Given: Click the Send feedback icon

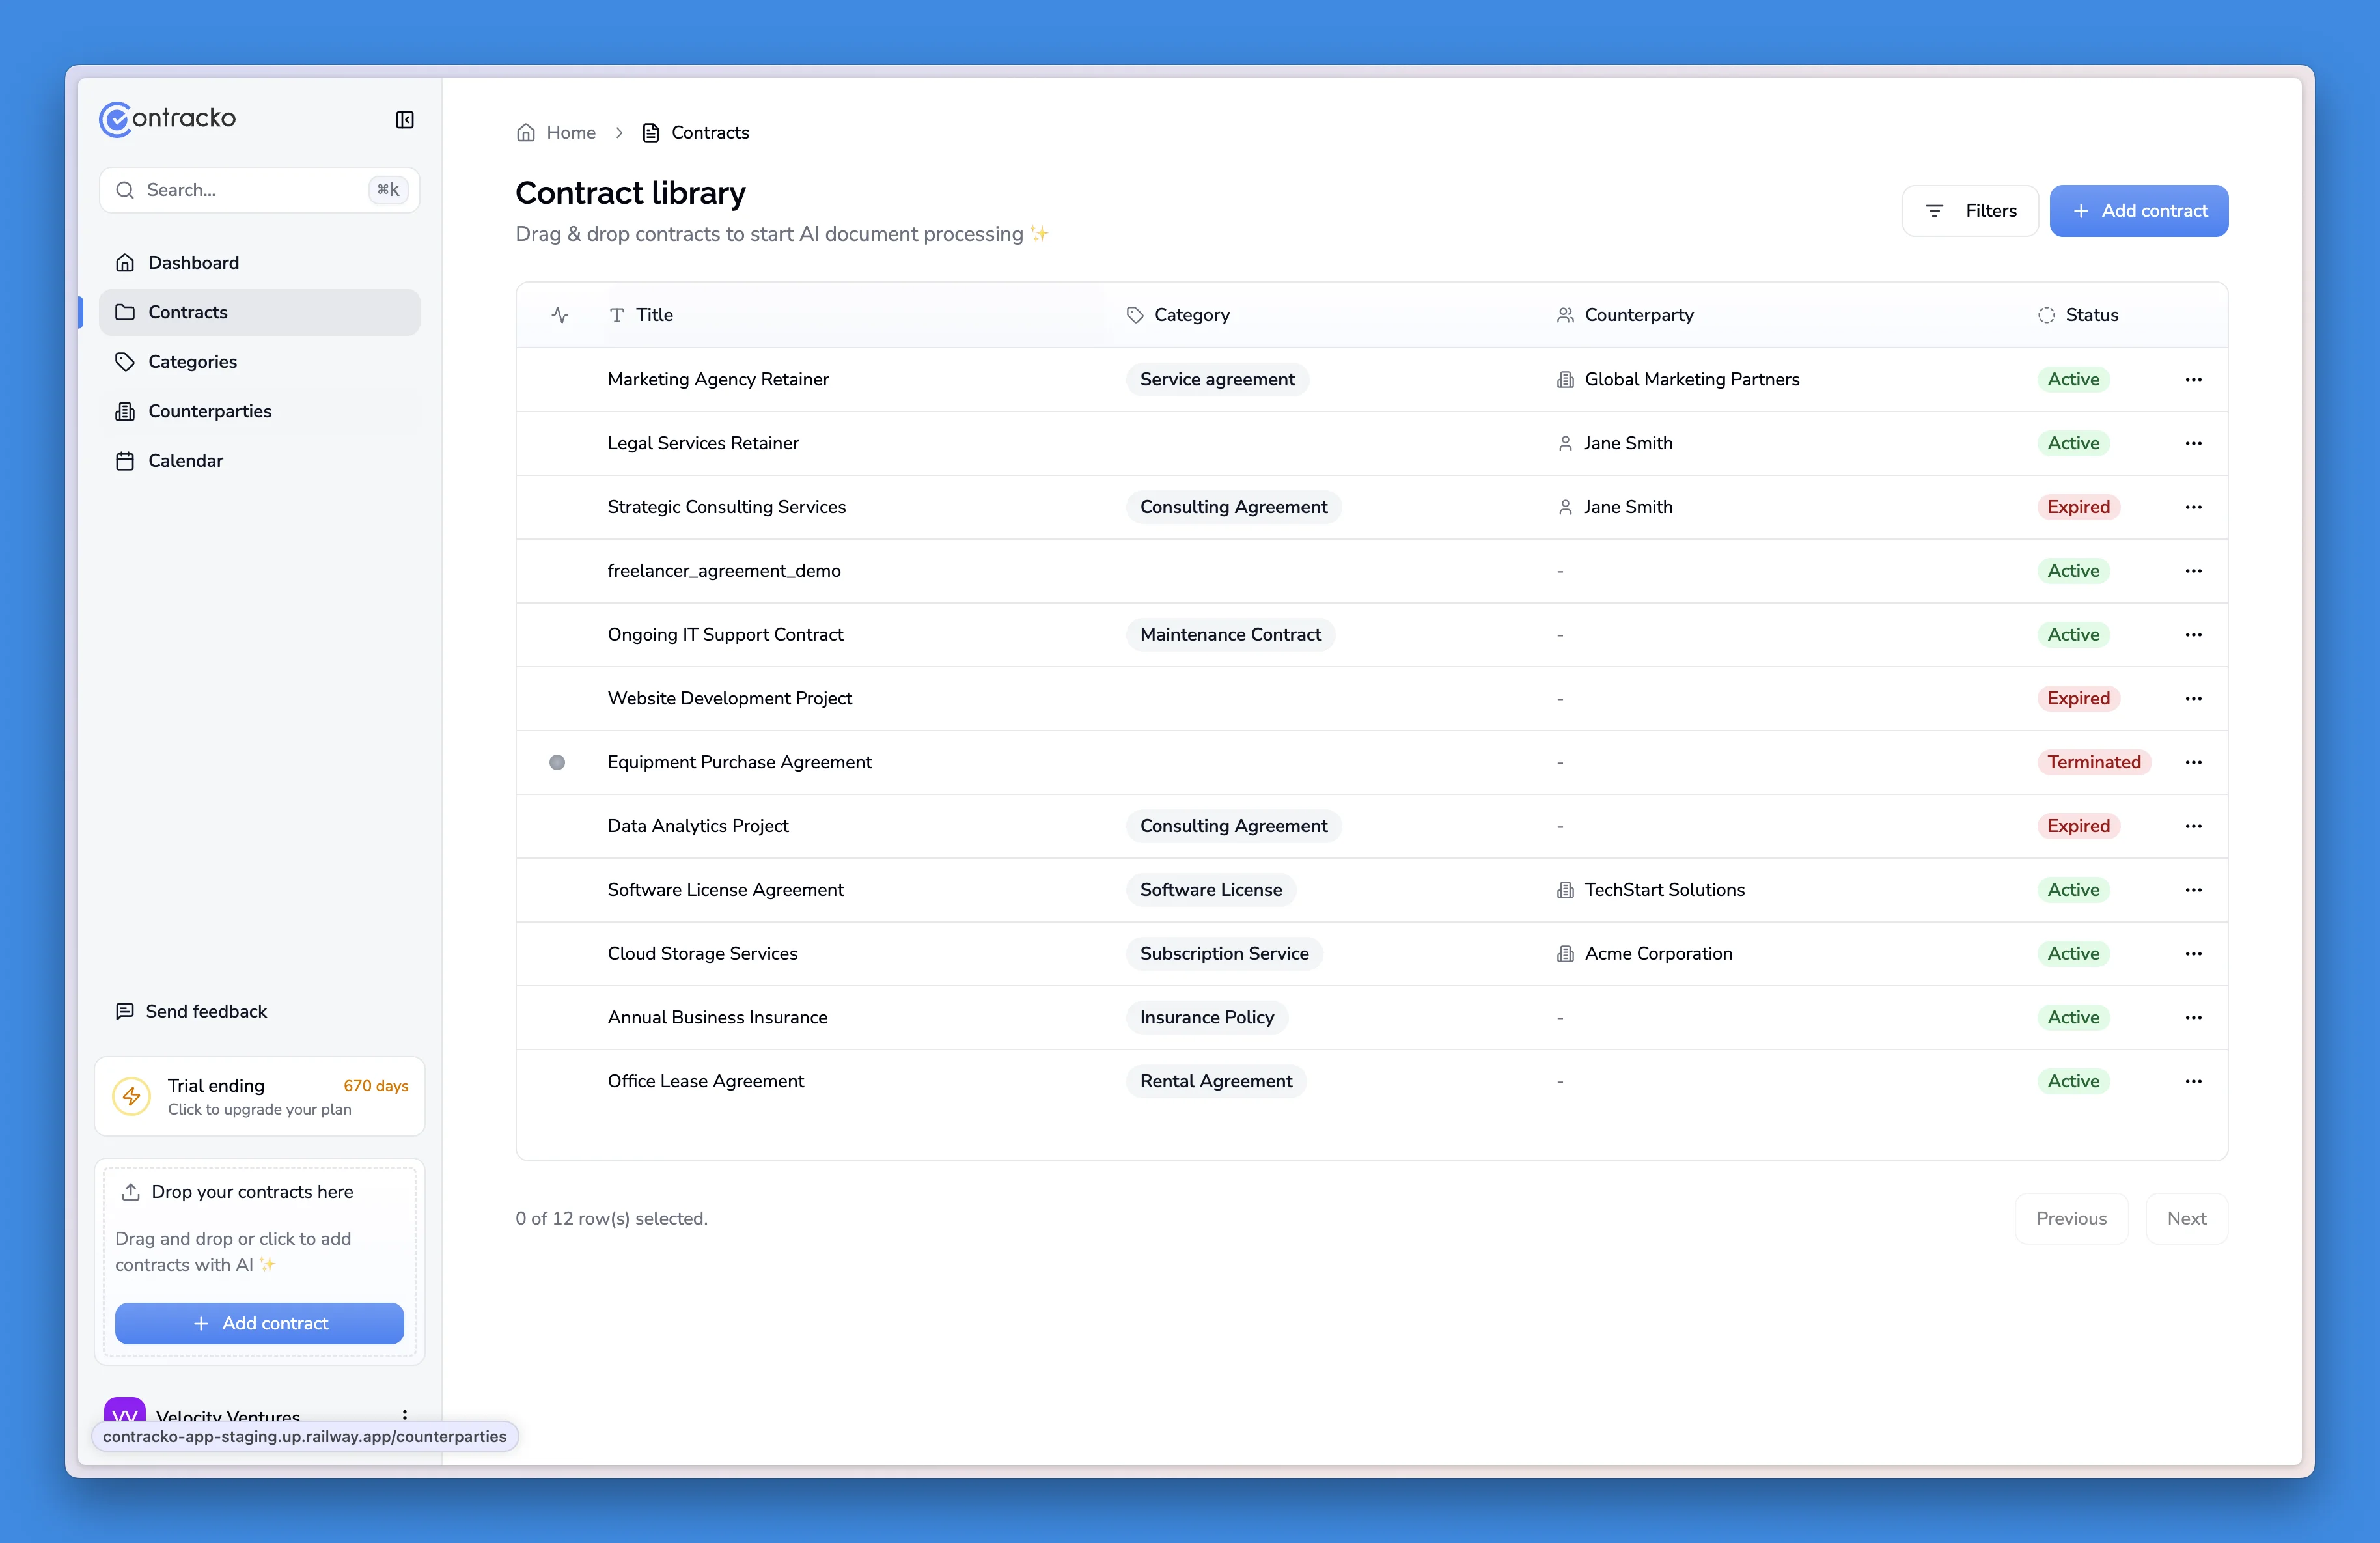Looking at the screenshot, I should (x=124, y=1011).
